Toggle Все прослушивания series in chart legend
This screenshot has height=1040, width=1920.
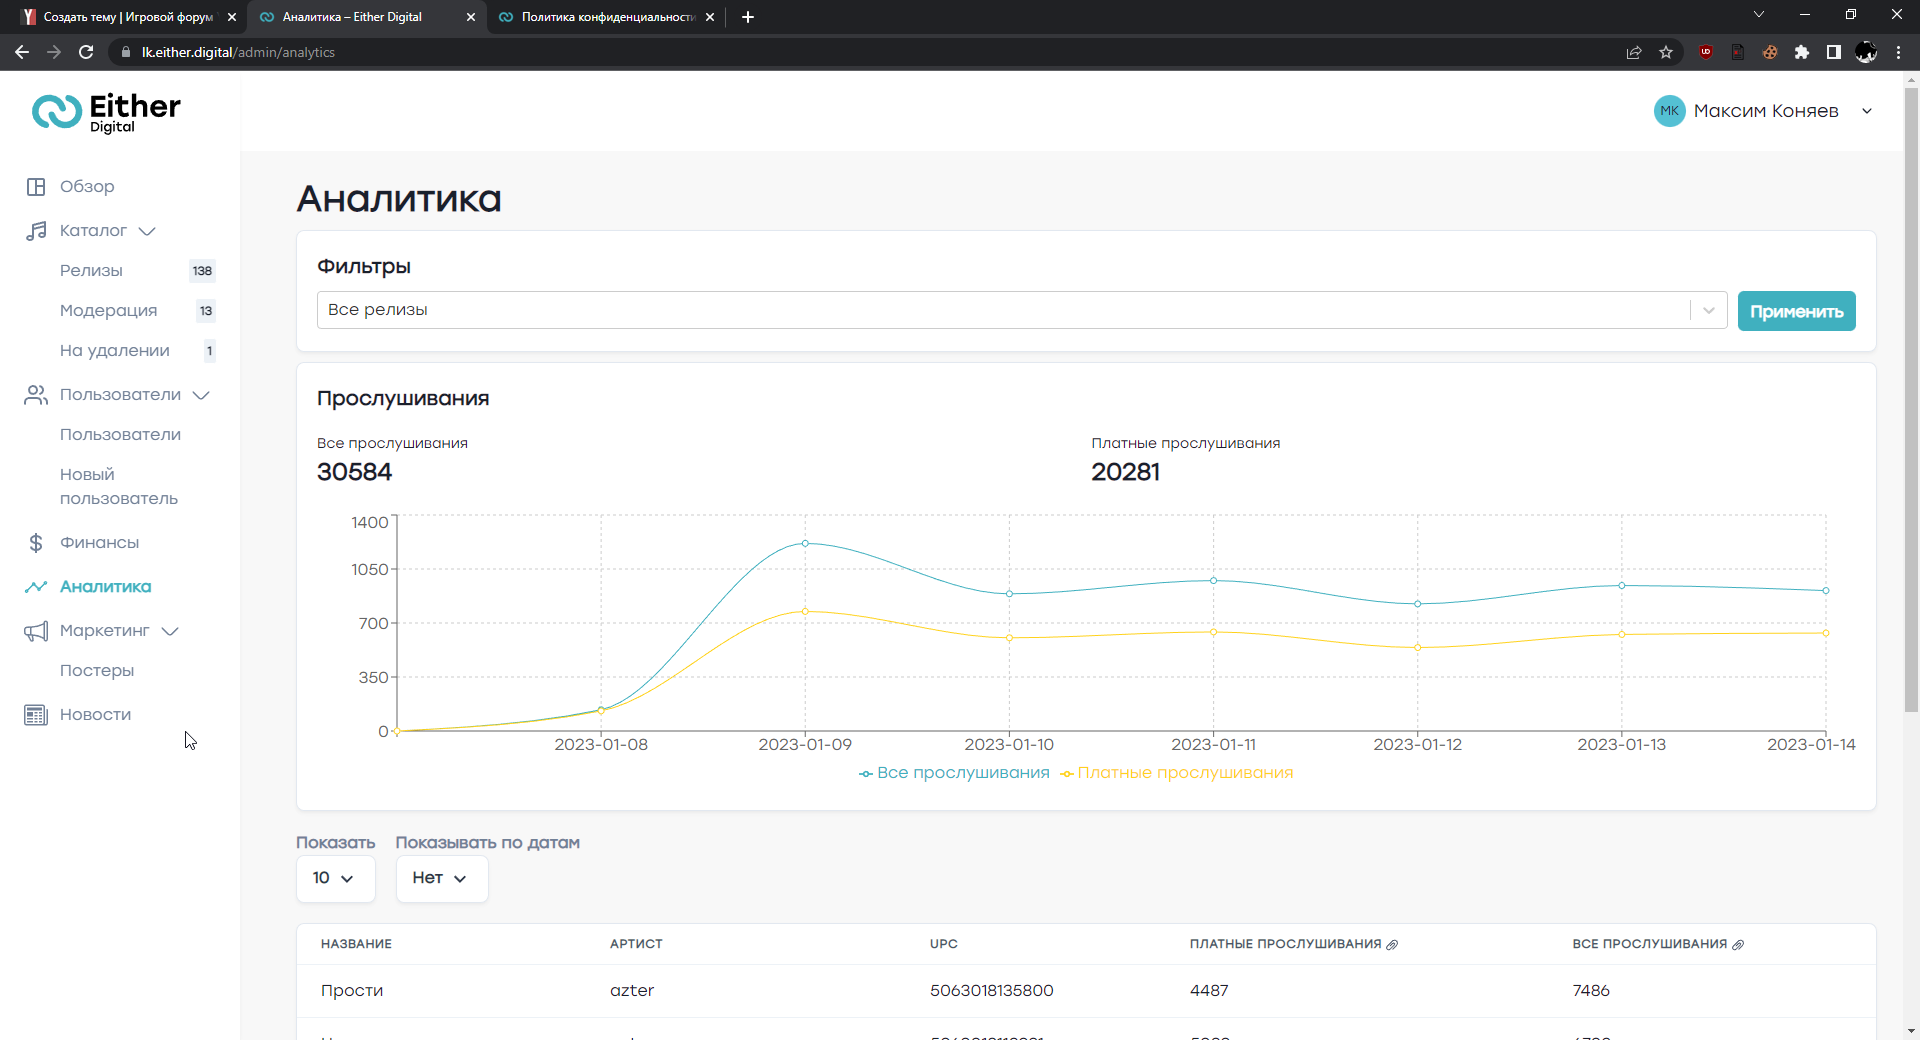click(954, 773)
